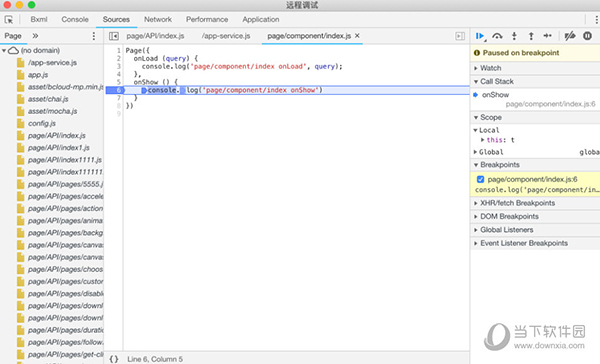Click the breakpoint marker on line 6
Screen dimensions: 600x364
115,90
